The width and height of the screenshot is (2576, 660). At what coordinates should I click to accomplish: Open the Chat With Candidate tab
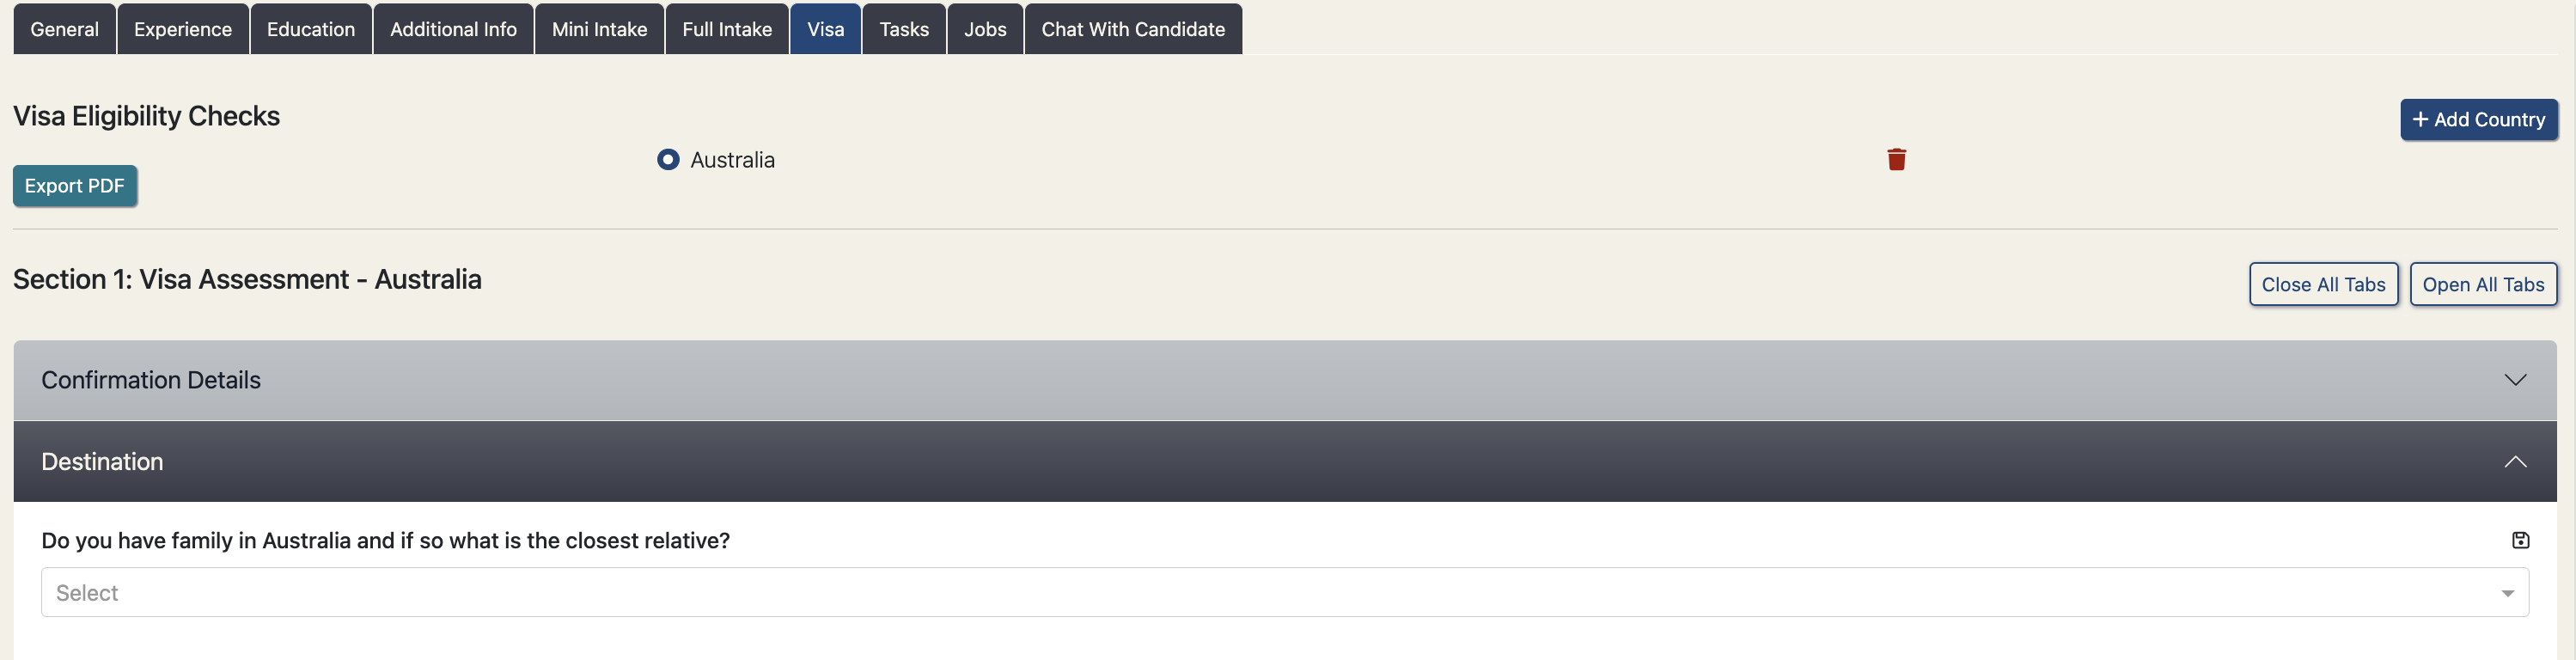(1133, 29)
